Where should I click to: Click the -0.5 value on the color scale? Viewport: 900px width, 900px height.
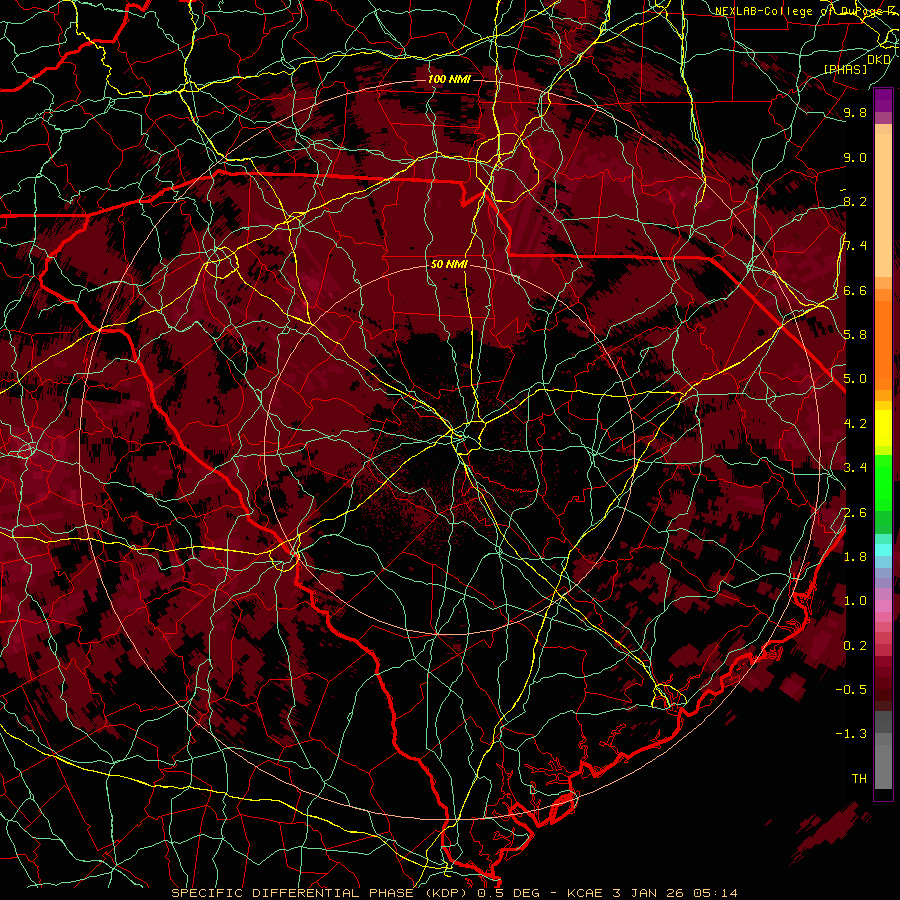click(851, 690)
